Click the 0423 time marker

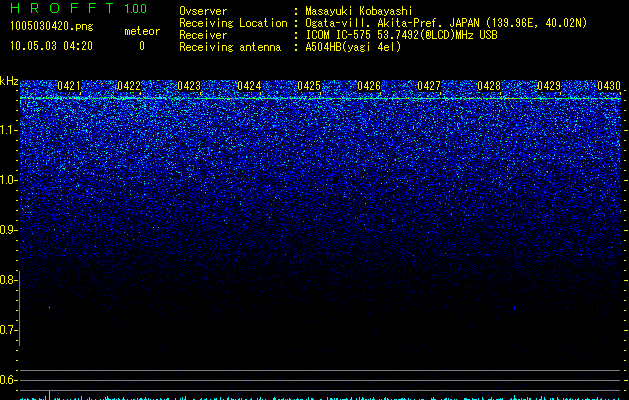[189, 86]
